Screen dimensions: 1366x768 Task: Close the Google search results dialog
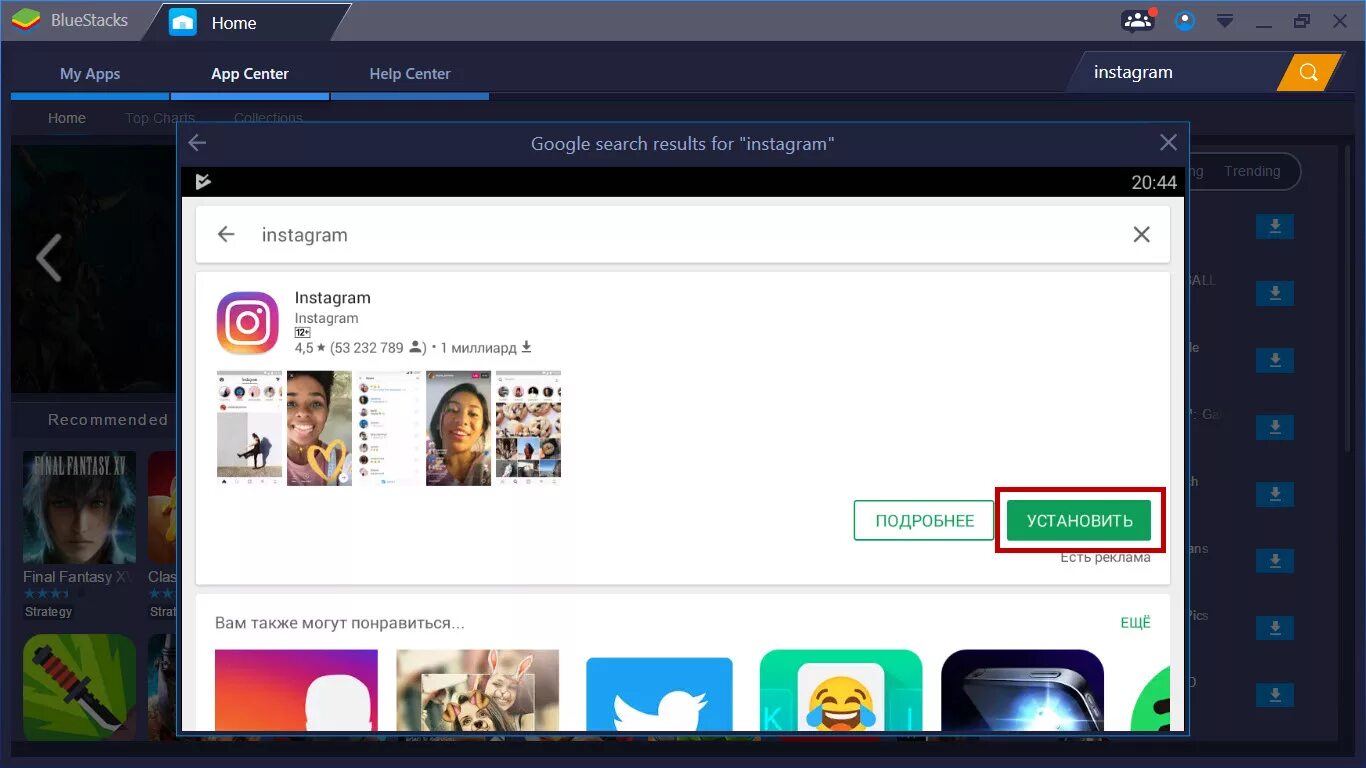(x=1168, y=143)
